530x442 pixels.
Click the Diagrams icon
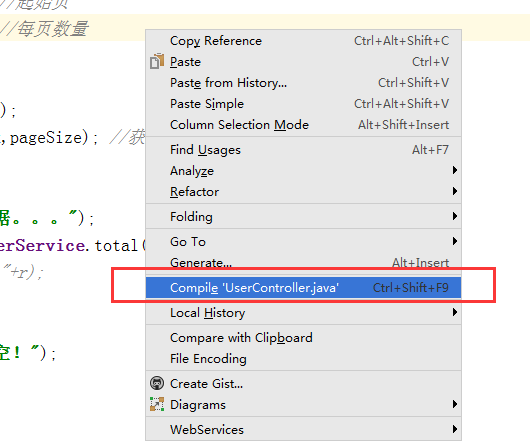157,404
